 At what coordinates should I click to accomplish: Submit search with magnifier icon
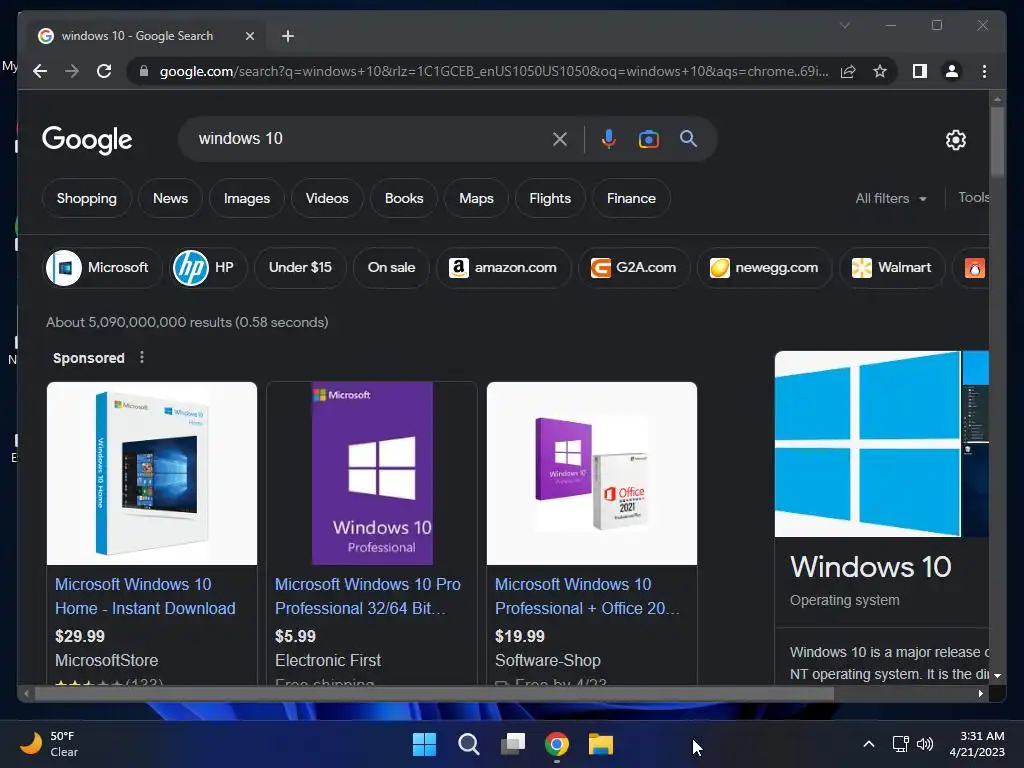coord(688,138)
